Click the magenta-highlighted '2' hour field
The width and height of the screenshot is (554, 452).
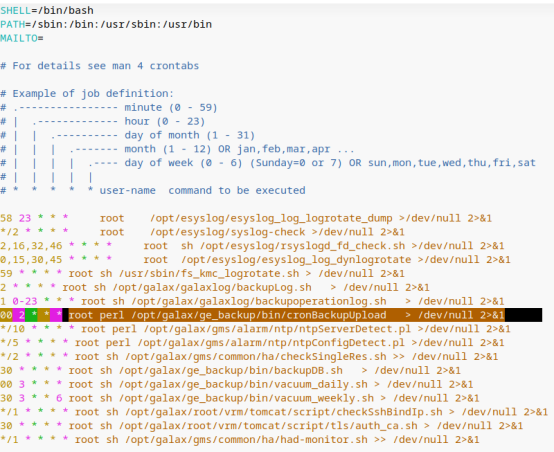coord(19,315)
